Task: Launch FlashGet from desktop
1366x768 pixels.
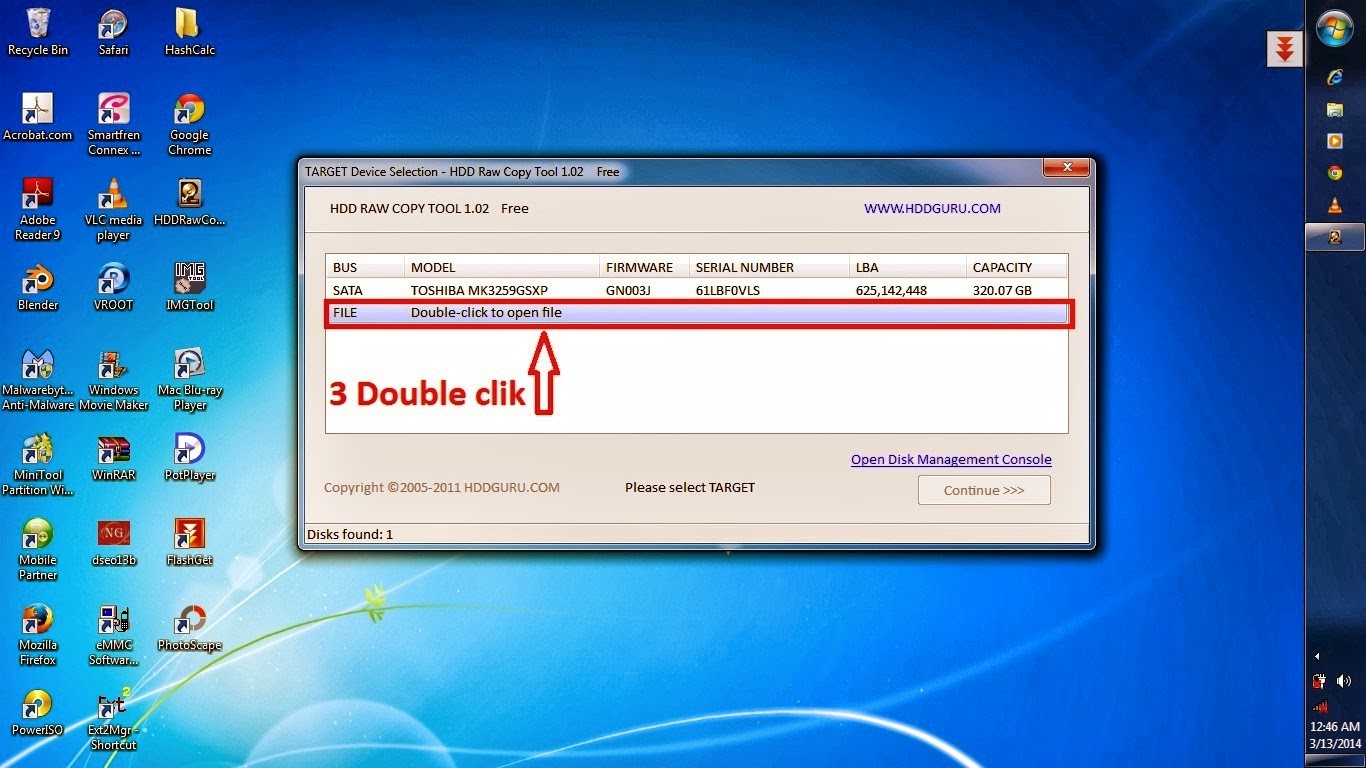Action: click(189, 542)
